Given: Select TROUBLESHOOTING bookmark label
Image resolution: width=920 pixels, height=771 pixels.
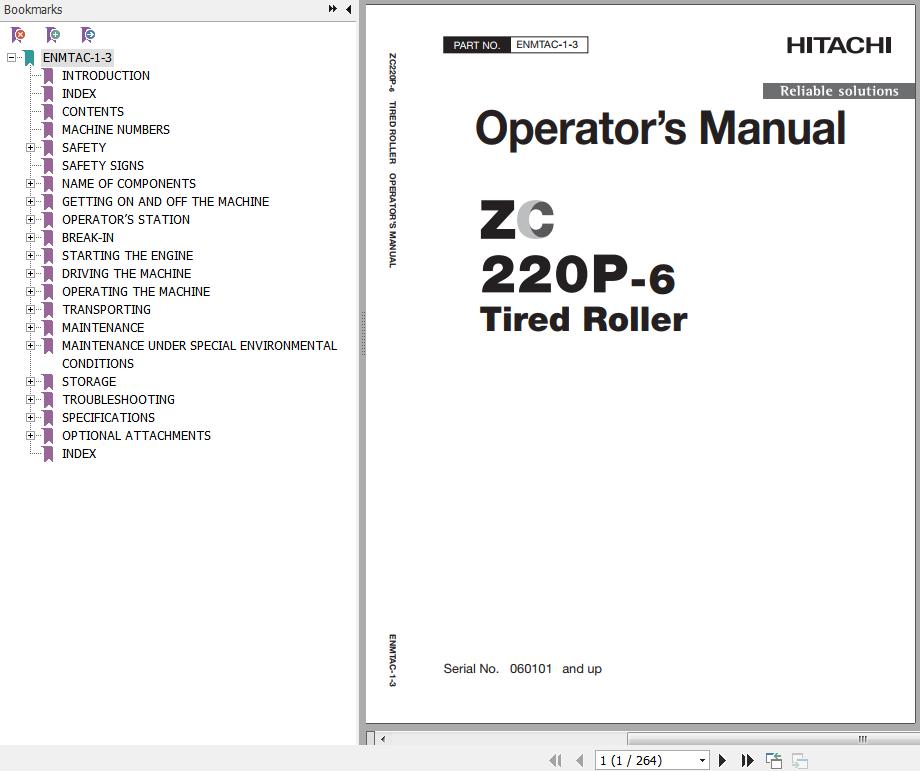Looking at the screenshot, I should pos(119,400).
